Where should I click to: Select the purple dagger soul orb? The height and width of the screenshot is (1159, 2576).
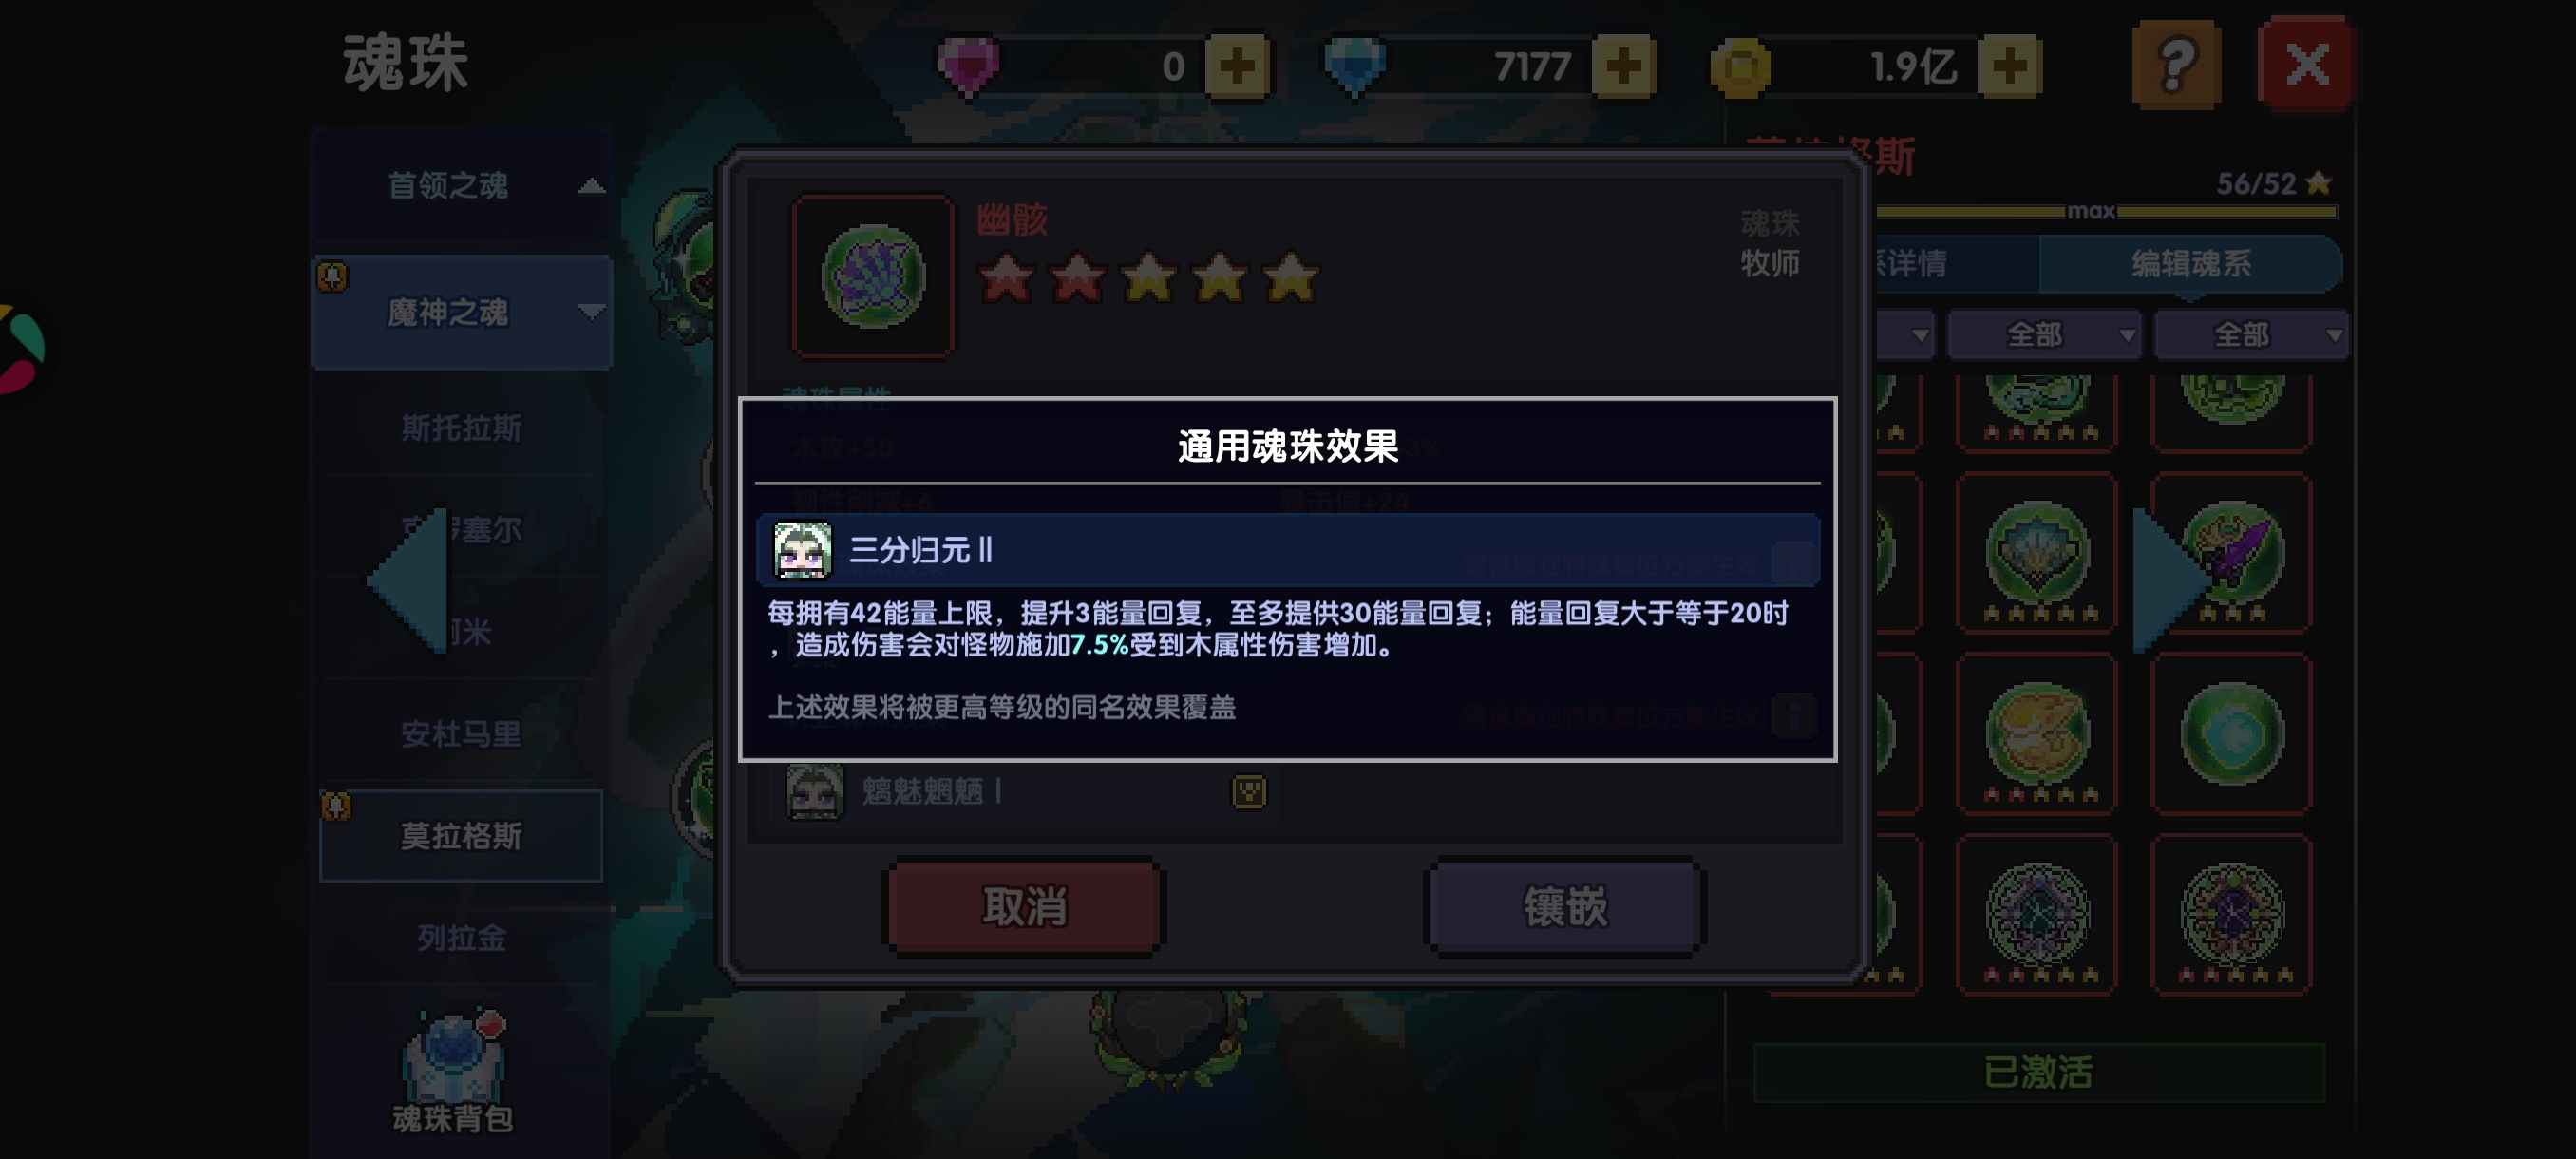[2231, 553]
